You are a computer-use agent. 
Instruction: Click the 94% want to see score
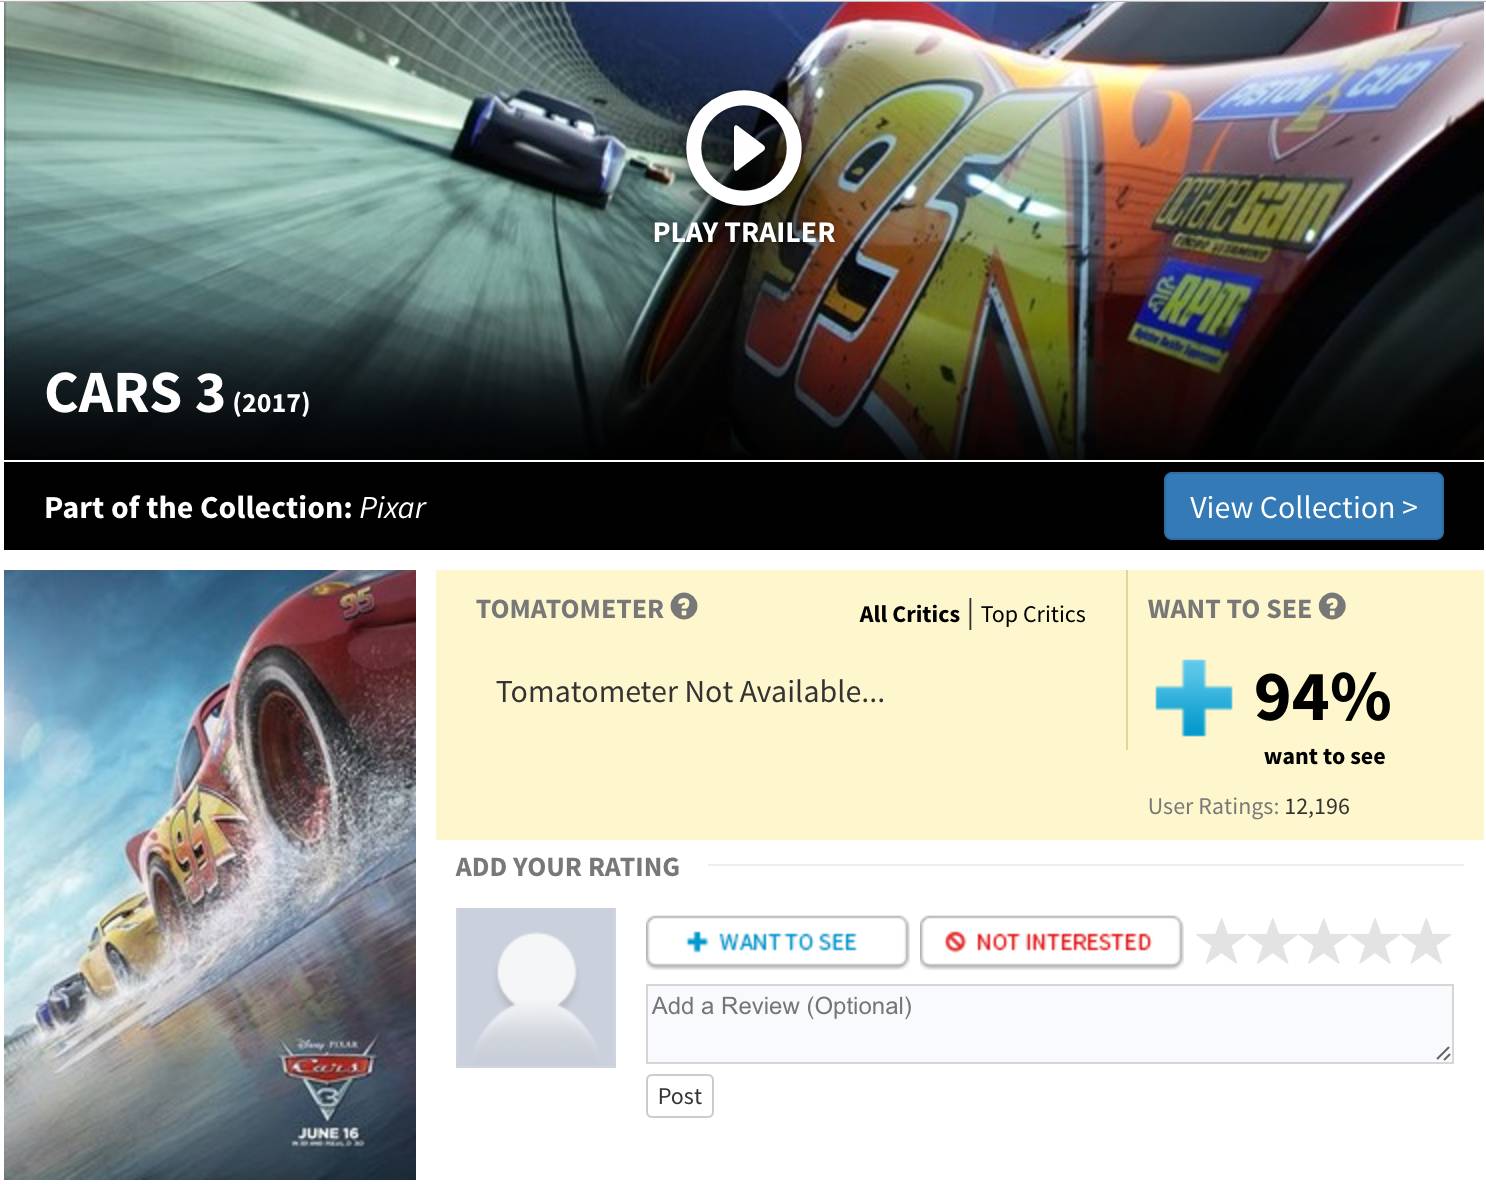pyautogui.click(x=1322, y=697)
